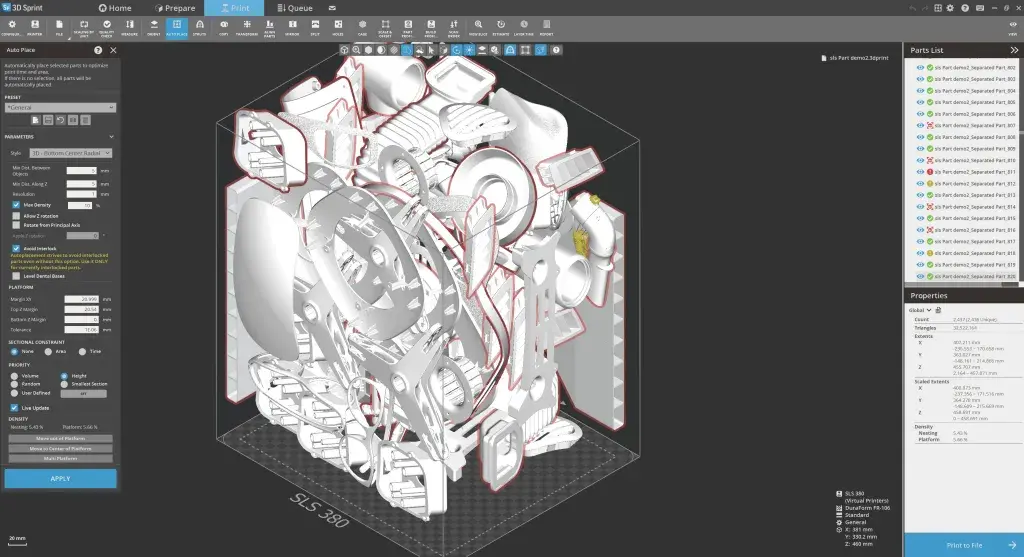Click the Top Z Margin input field

[x=82, y=310]
